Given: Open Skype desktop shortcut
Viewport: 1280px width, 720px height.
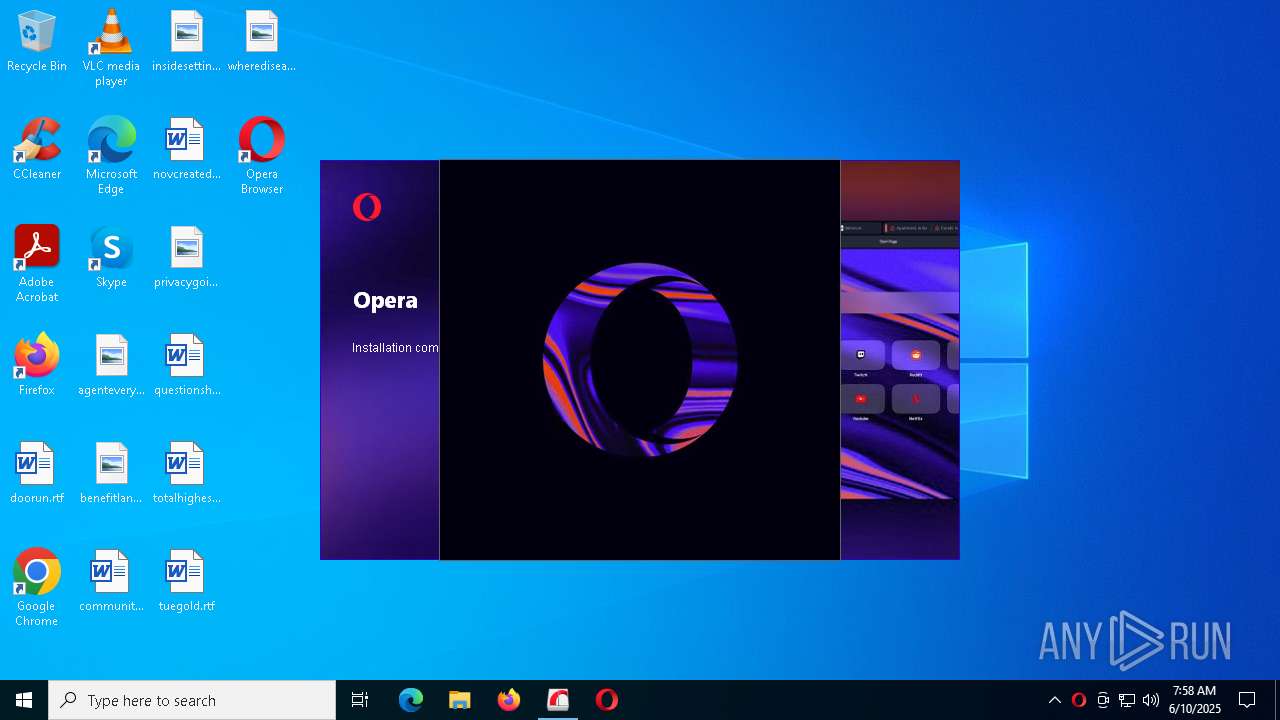Looking at the screenshot, I should (x=111, y=258).
